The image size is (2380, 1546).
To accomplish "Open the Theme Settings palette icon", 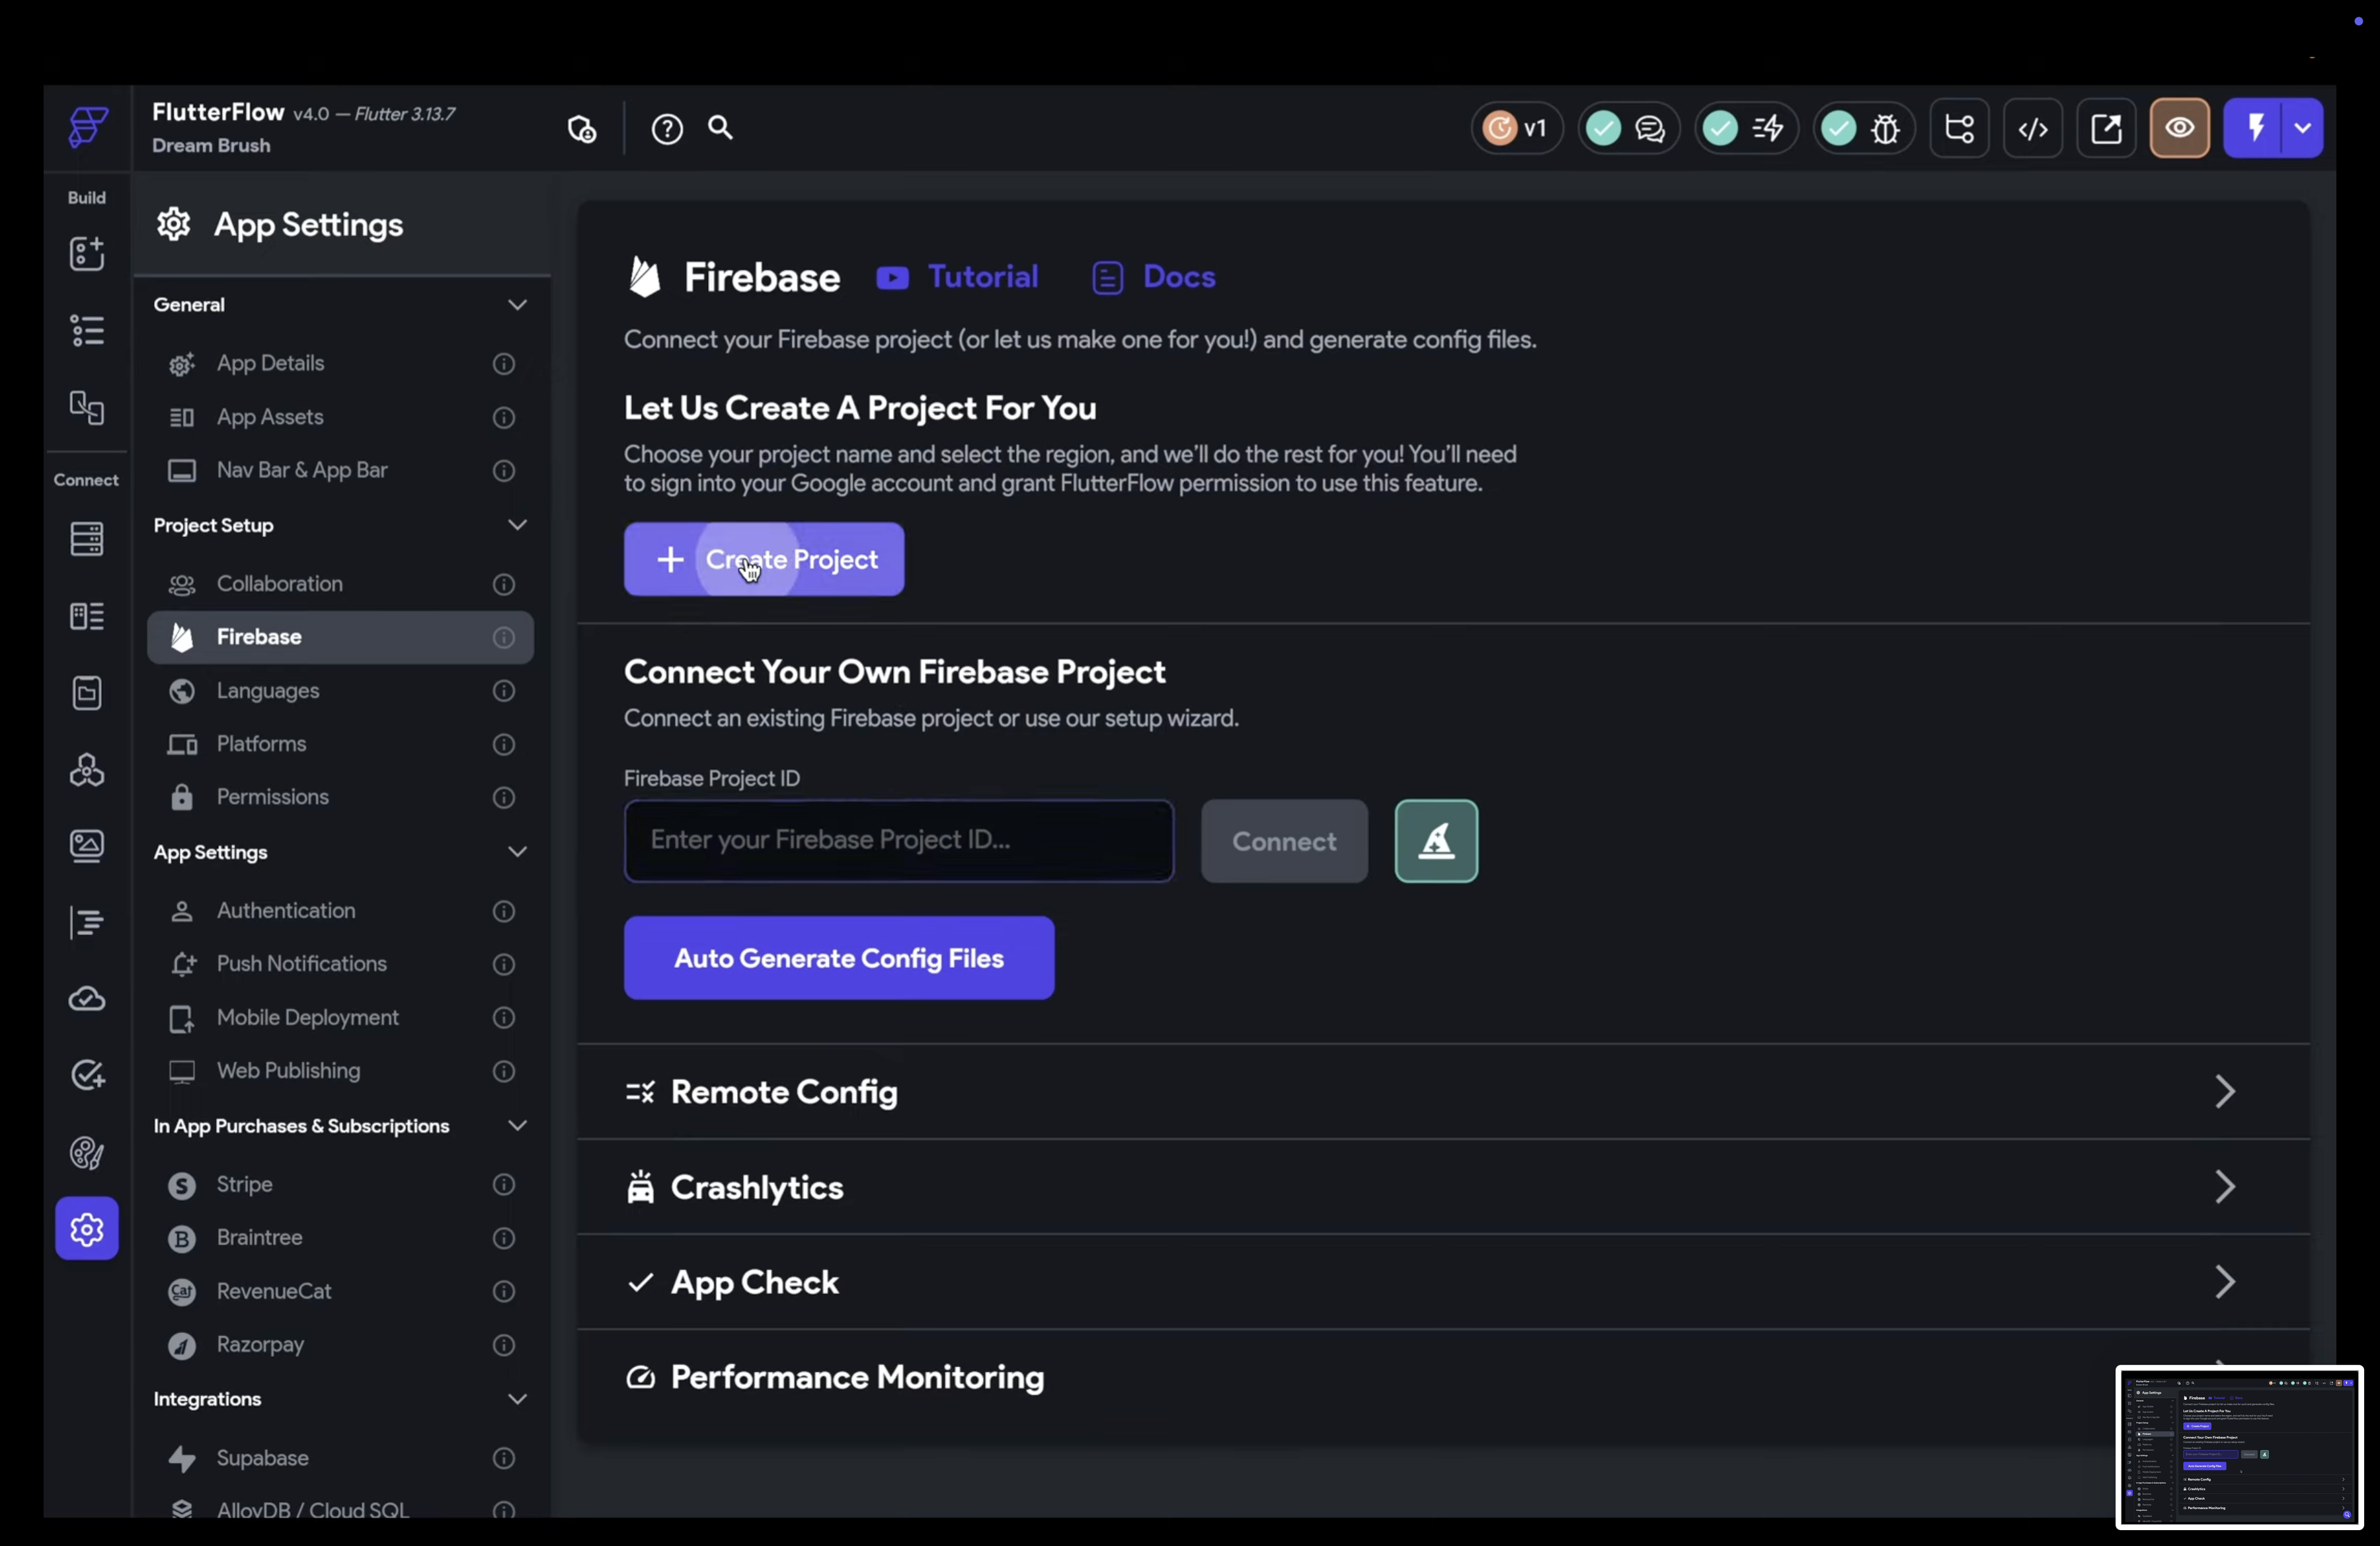I will 87,1153.
